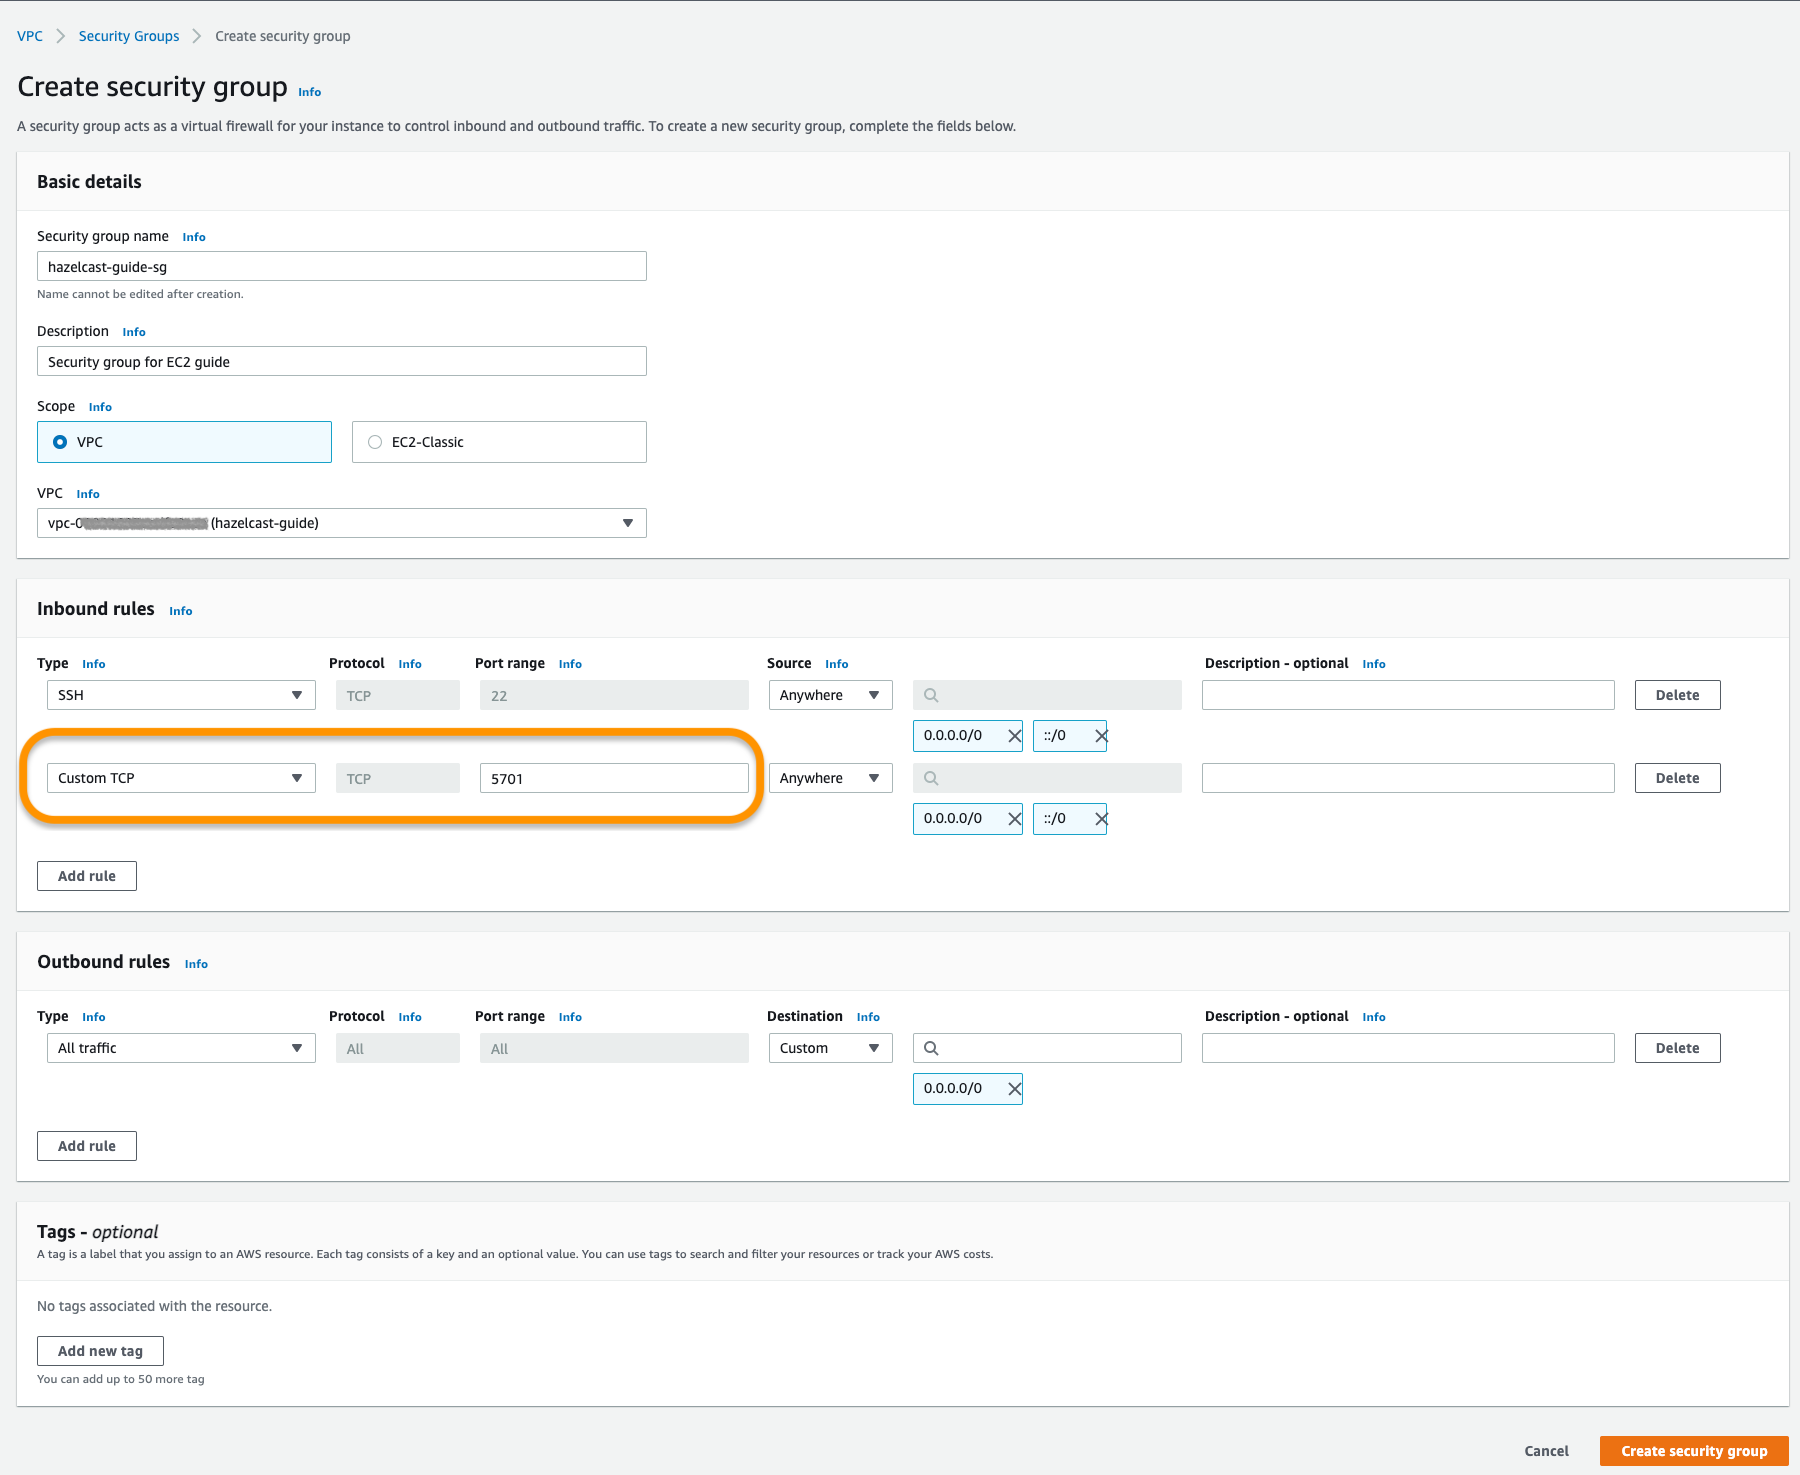Click the port range field showing 5701

tap(614, 778)
